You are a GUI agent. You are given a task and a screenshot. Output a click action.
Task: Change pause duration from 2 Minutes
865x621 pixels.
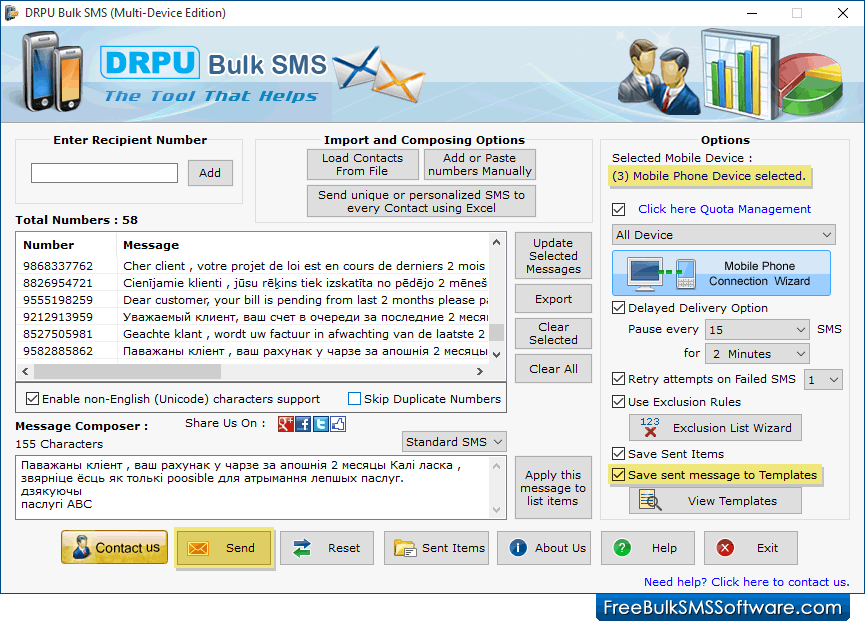point(757,353)
